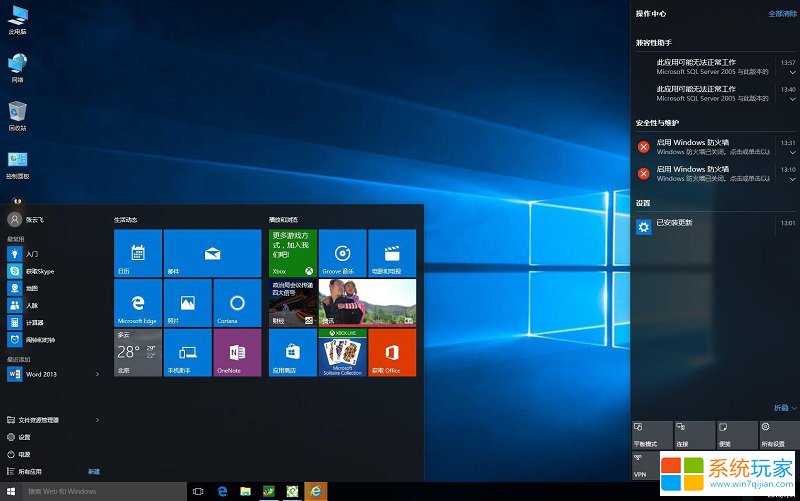
Task: Open the File Explorer icon on the taskbar
Action: click(245, 491)
